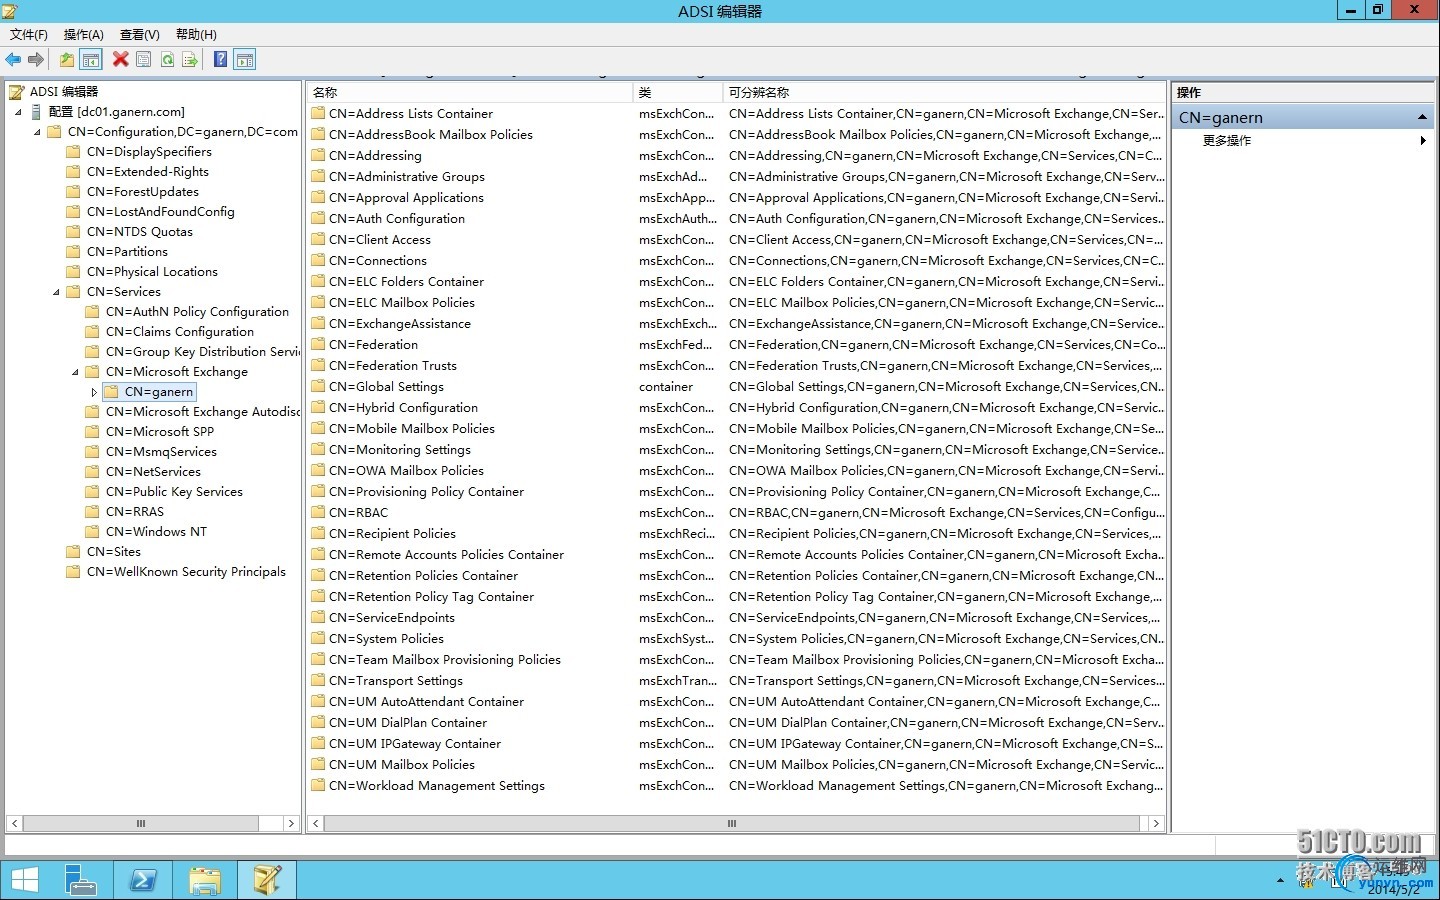The image size is (1440, 900).
Task: Select CN=Microsoft Exchange Autodiscover tree node
Action: click(x=203, y=412)
